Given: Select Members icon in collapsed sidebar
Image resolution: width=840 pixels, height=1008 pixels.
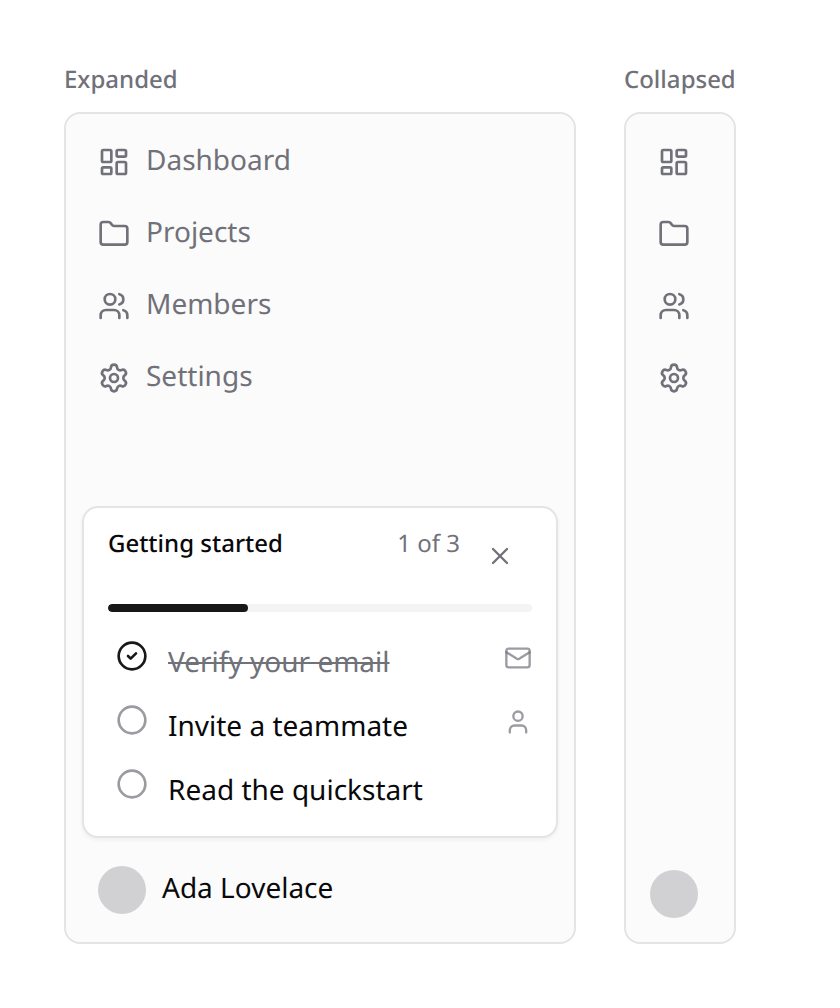Looking at the screenshot, I should [x=674, y=306].
